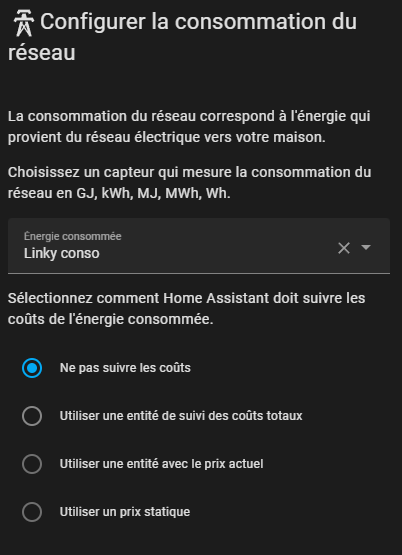Focus the Énergie consommée entity picker field

click(199, 246)
